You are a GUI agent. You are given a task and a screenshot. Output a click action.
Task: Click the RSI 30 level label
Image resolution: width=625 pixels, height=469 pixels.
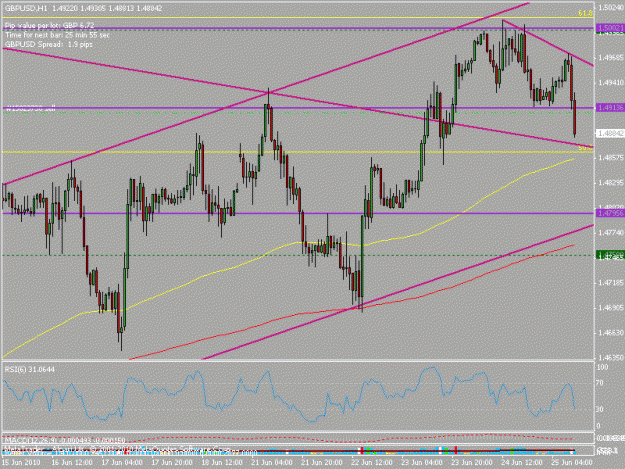tap(601, 409)
